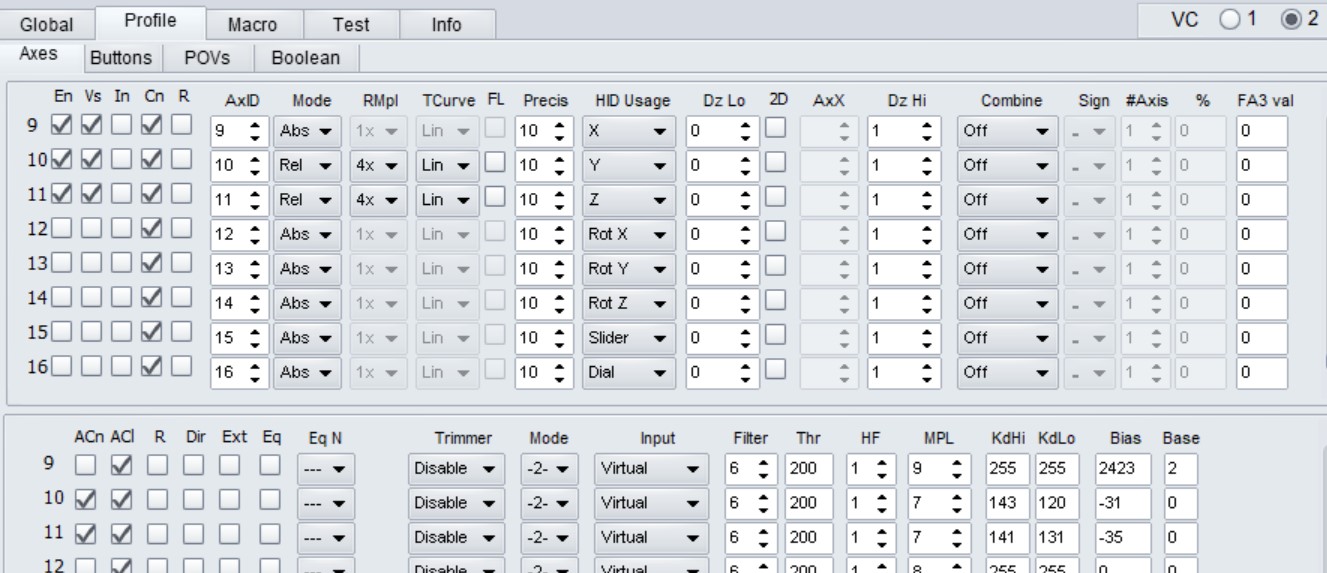Click HF stepper for lower row 10
The width and height of the screenshot is (1327, 573).
point(884,503)
